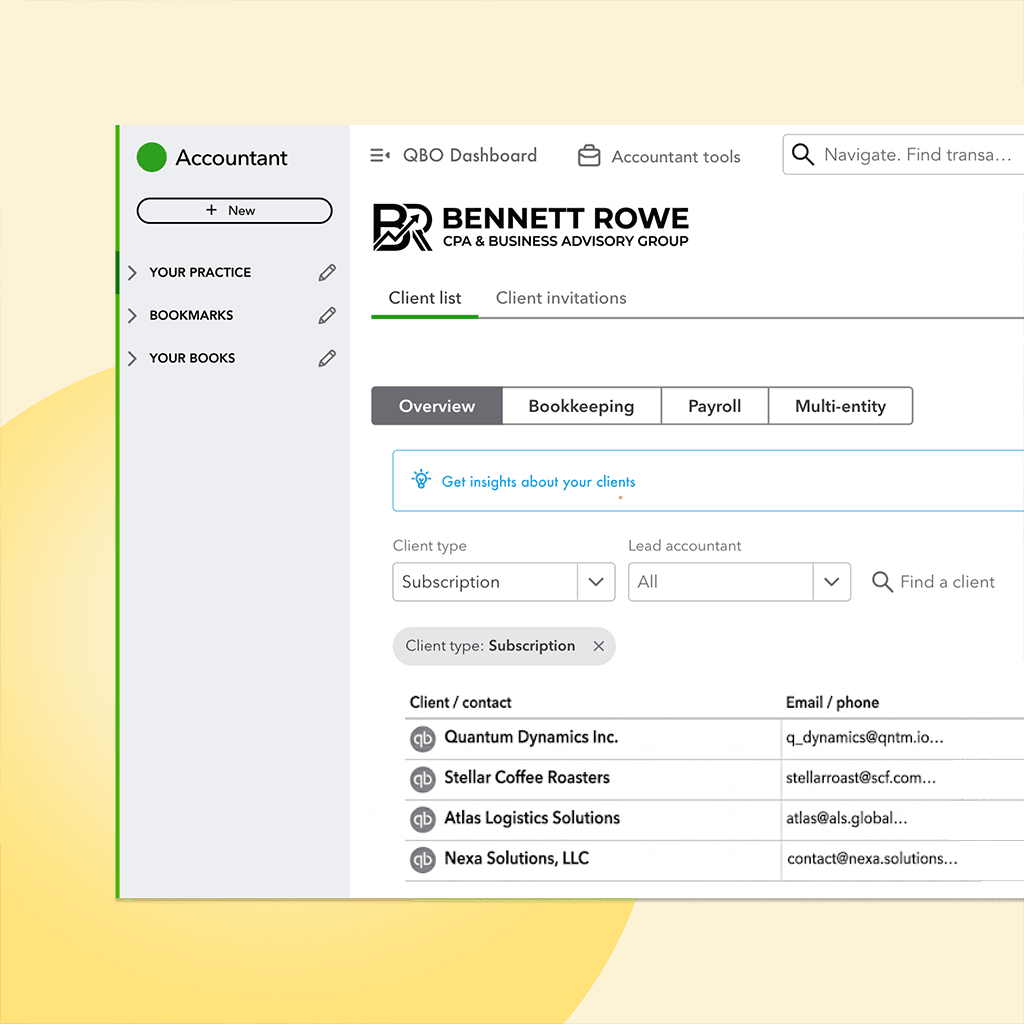The height and width of the screenshot is (1024, 1024).
Task: Expand the BOOKMARKS section chevron
Action: click(x=133, y=315)
